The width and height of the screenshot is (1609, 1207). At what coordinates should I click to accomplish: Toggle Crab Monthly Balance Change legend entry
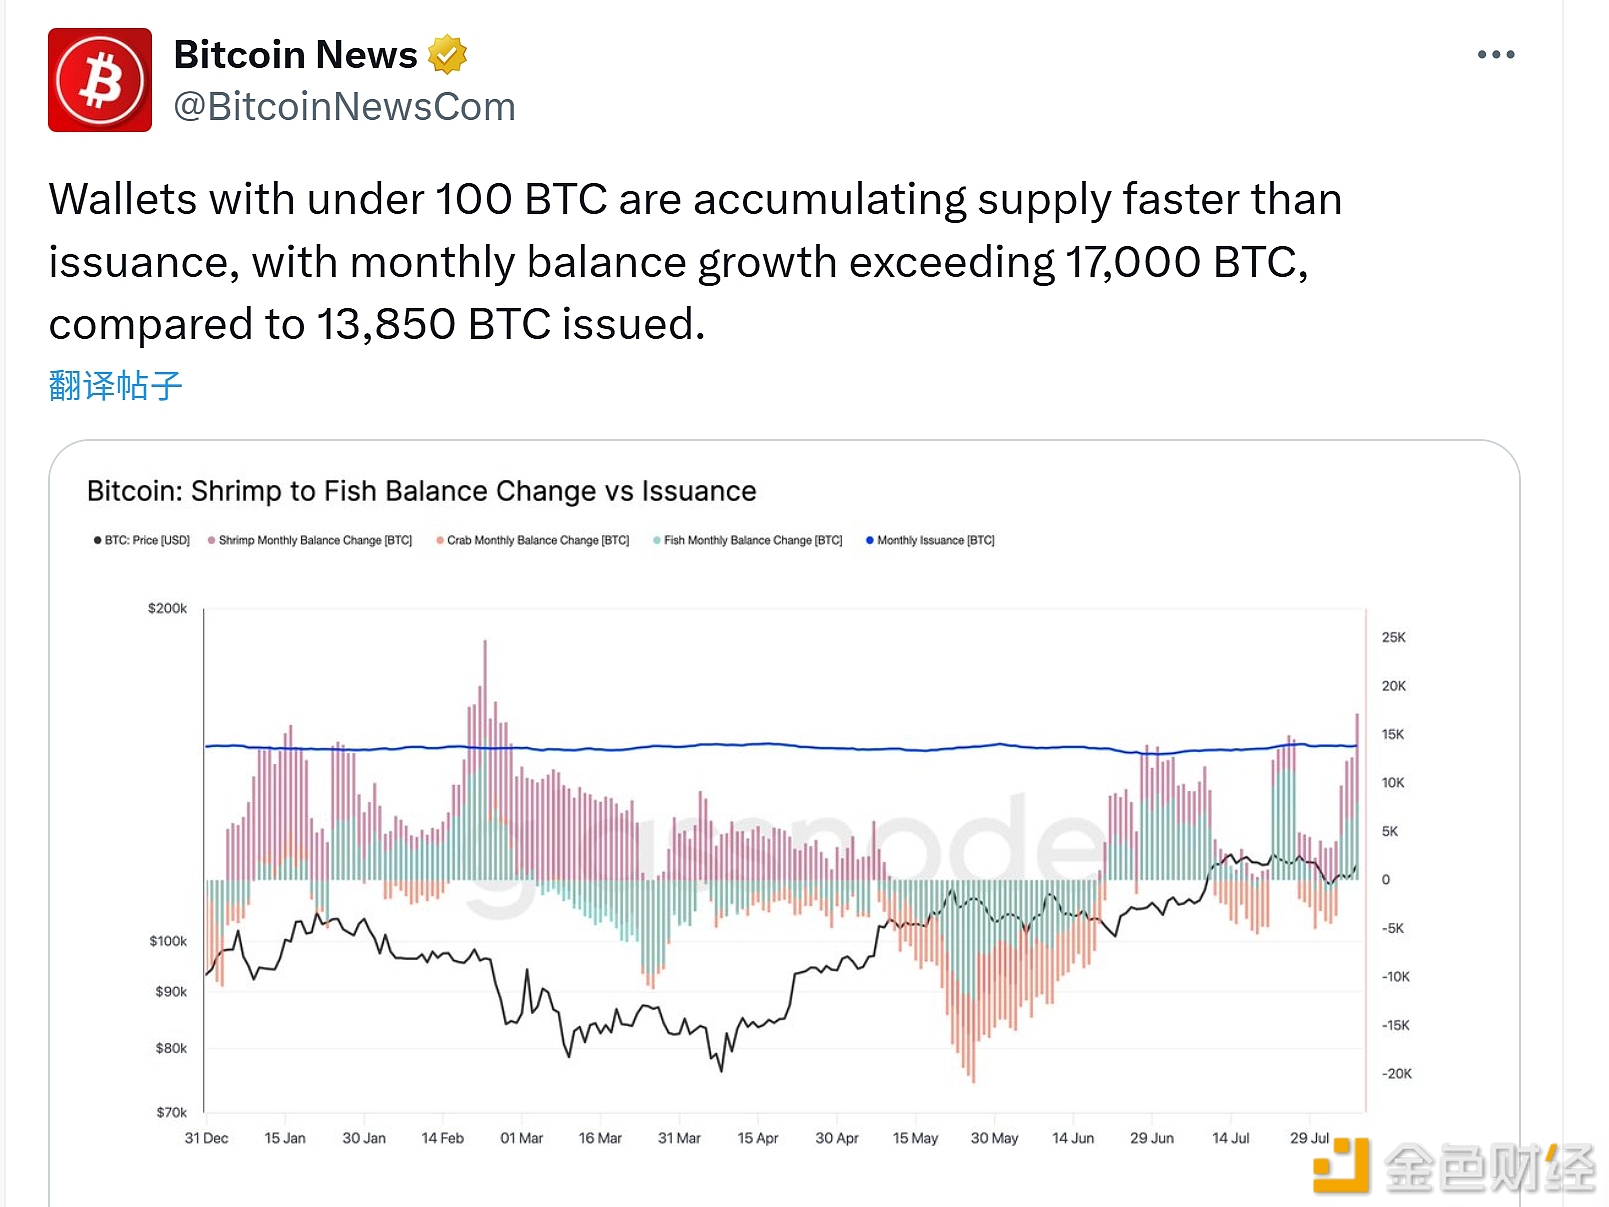coord(533,540)
